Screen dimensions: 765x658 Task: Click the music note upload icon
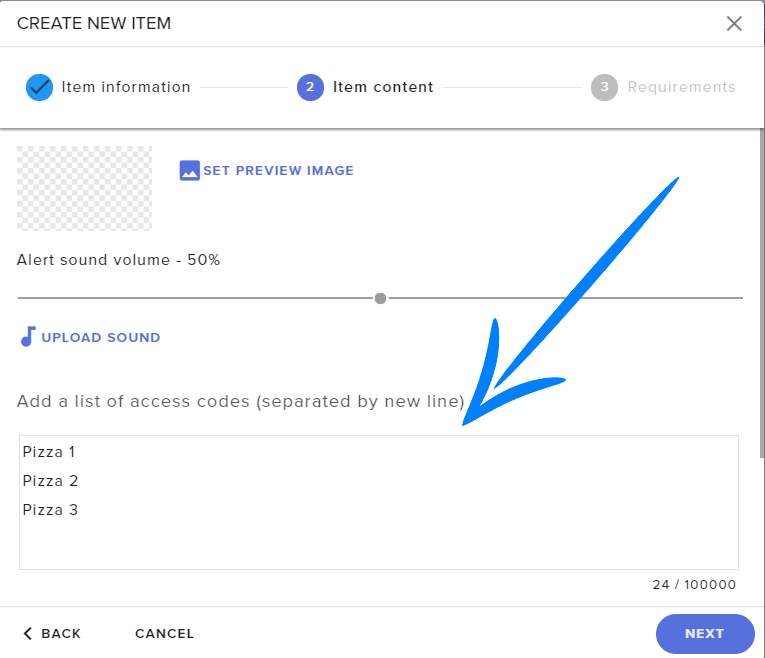click(x=28, y=337)
